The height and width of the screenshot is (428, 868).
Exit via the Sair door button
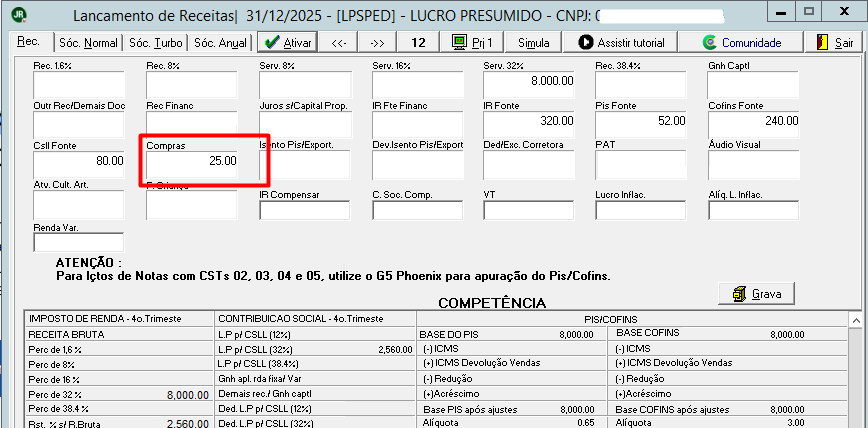coord(834,43)
